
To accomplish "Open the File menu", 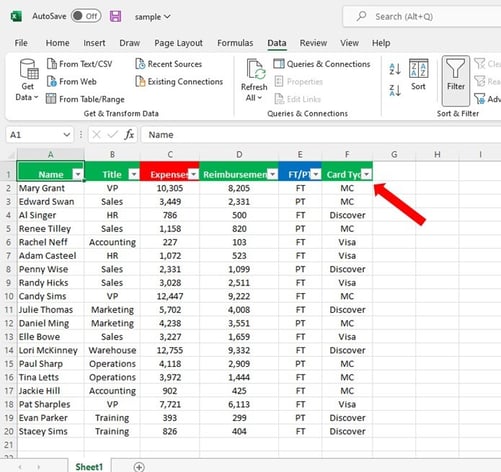I will coord(21,43).
